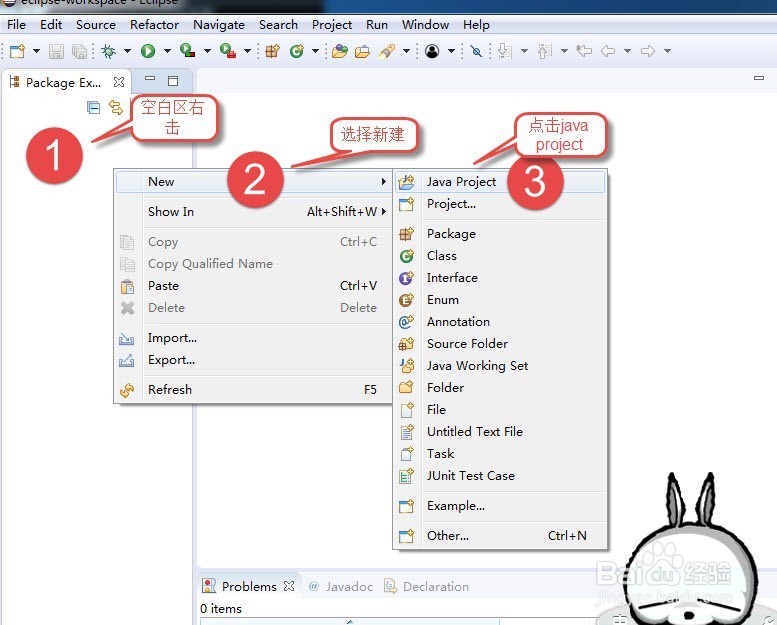Minimize the editor area

click(759, 78)
